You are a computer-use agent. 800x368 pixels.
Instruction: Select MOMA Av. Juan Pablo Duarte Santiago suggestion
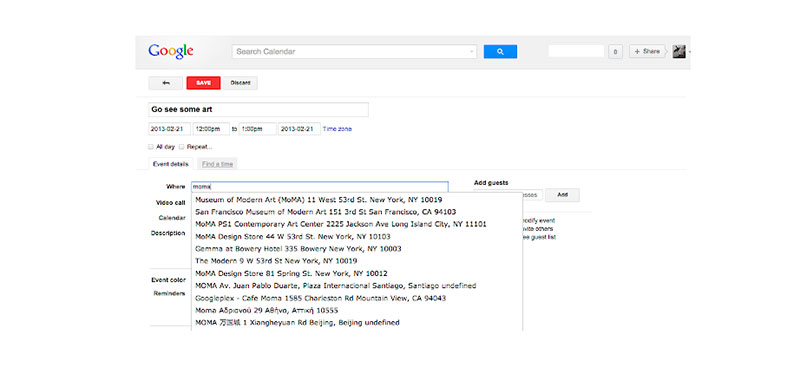(357, 286)
